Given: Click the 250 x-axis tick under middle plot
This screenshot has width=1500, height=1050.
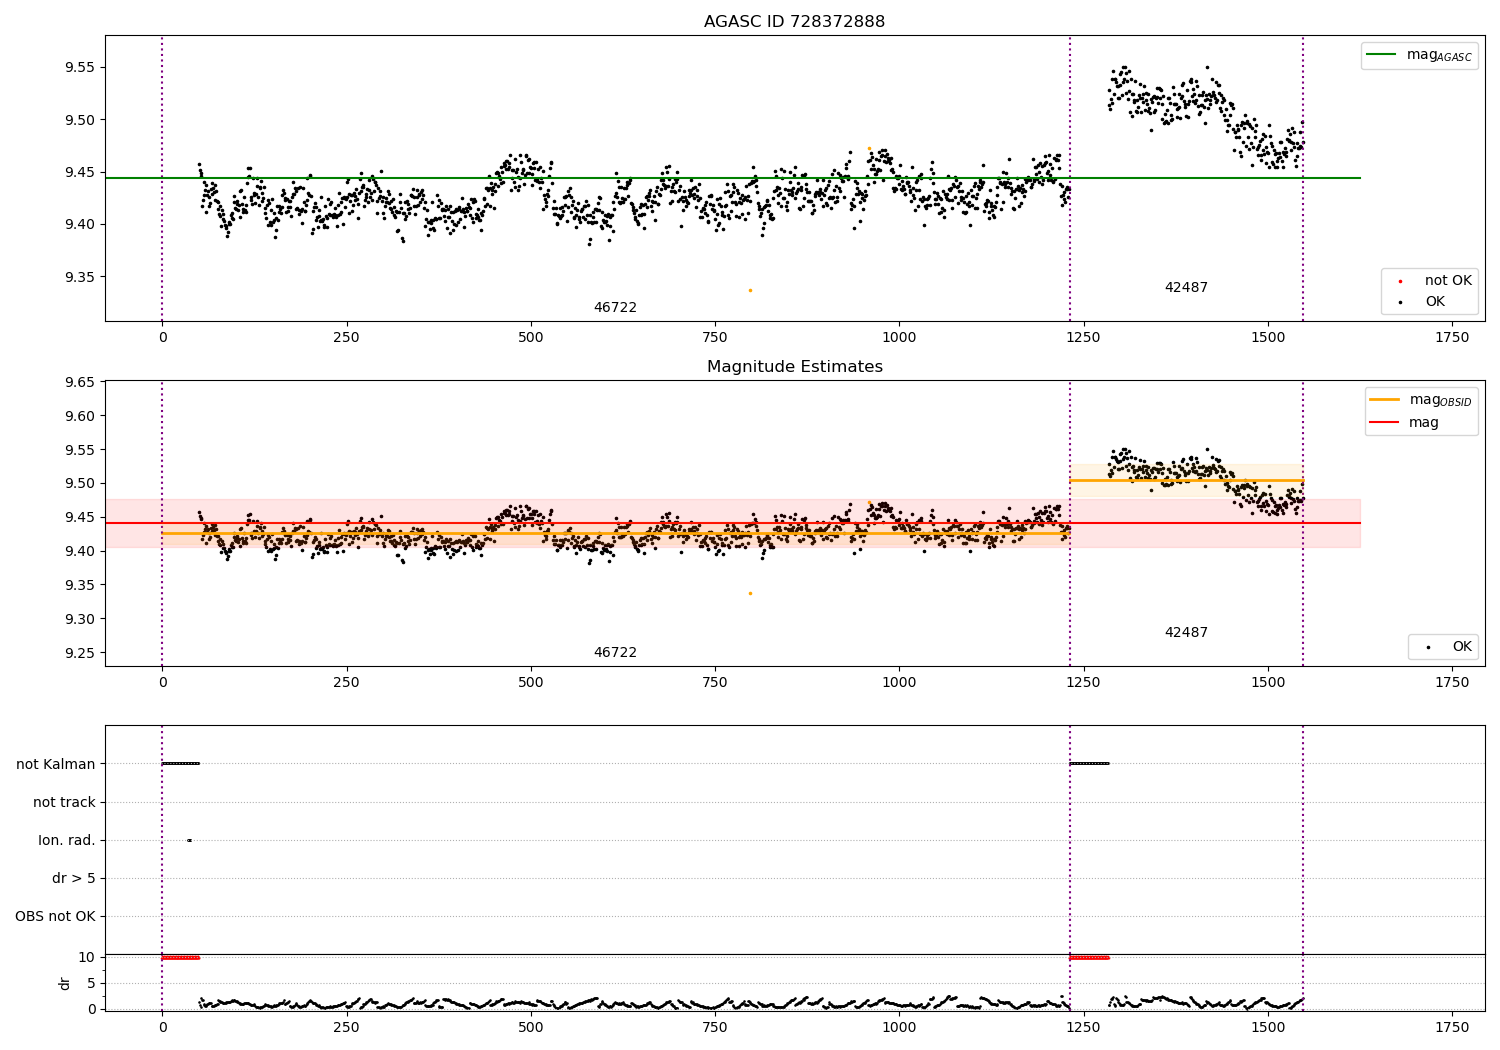Looking at the screenshot, I should point(346,682).
